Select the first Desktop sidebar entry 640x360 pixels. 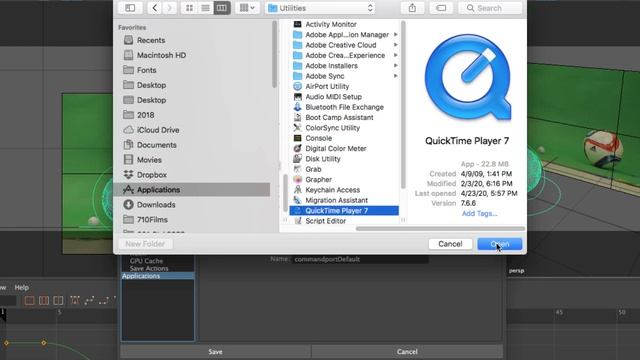point(151,85)
